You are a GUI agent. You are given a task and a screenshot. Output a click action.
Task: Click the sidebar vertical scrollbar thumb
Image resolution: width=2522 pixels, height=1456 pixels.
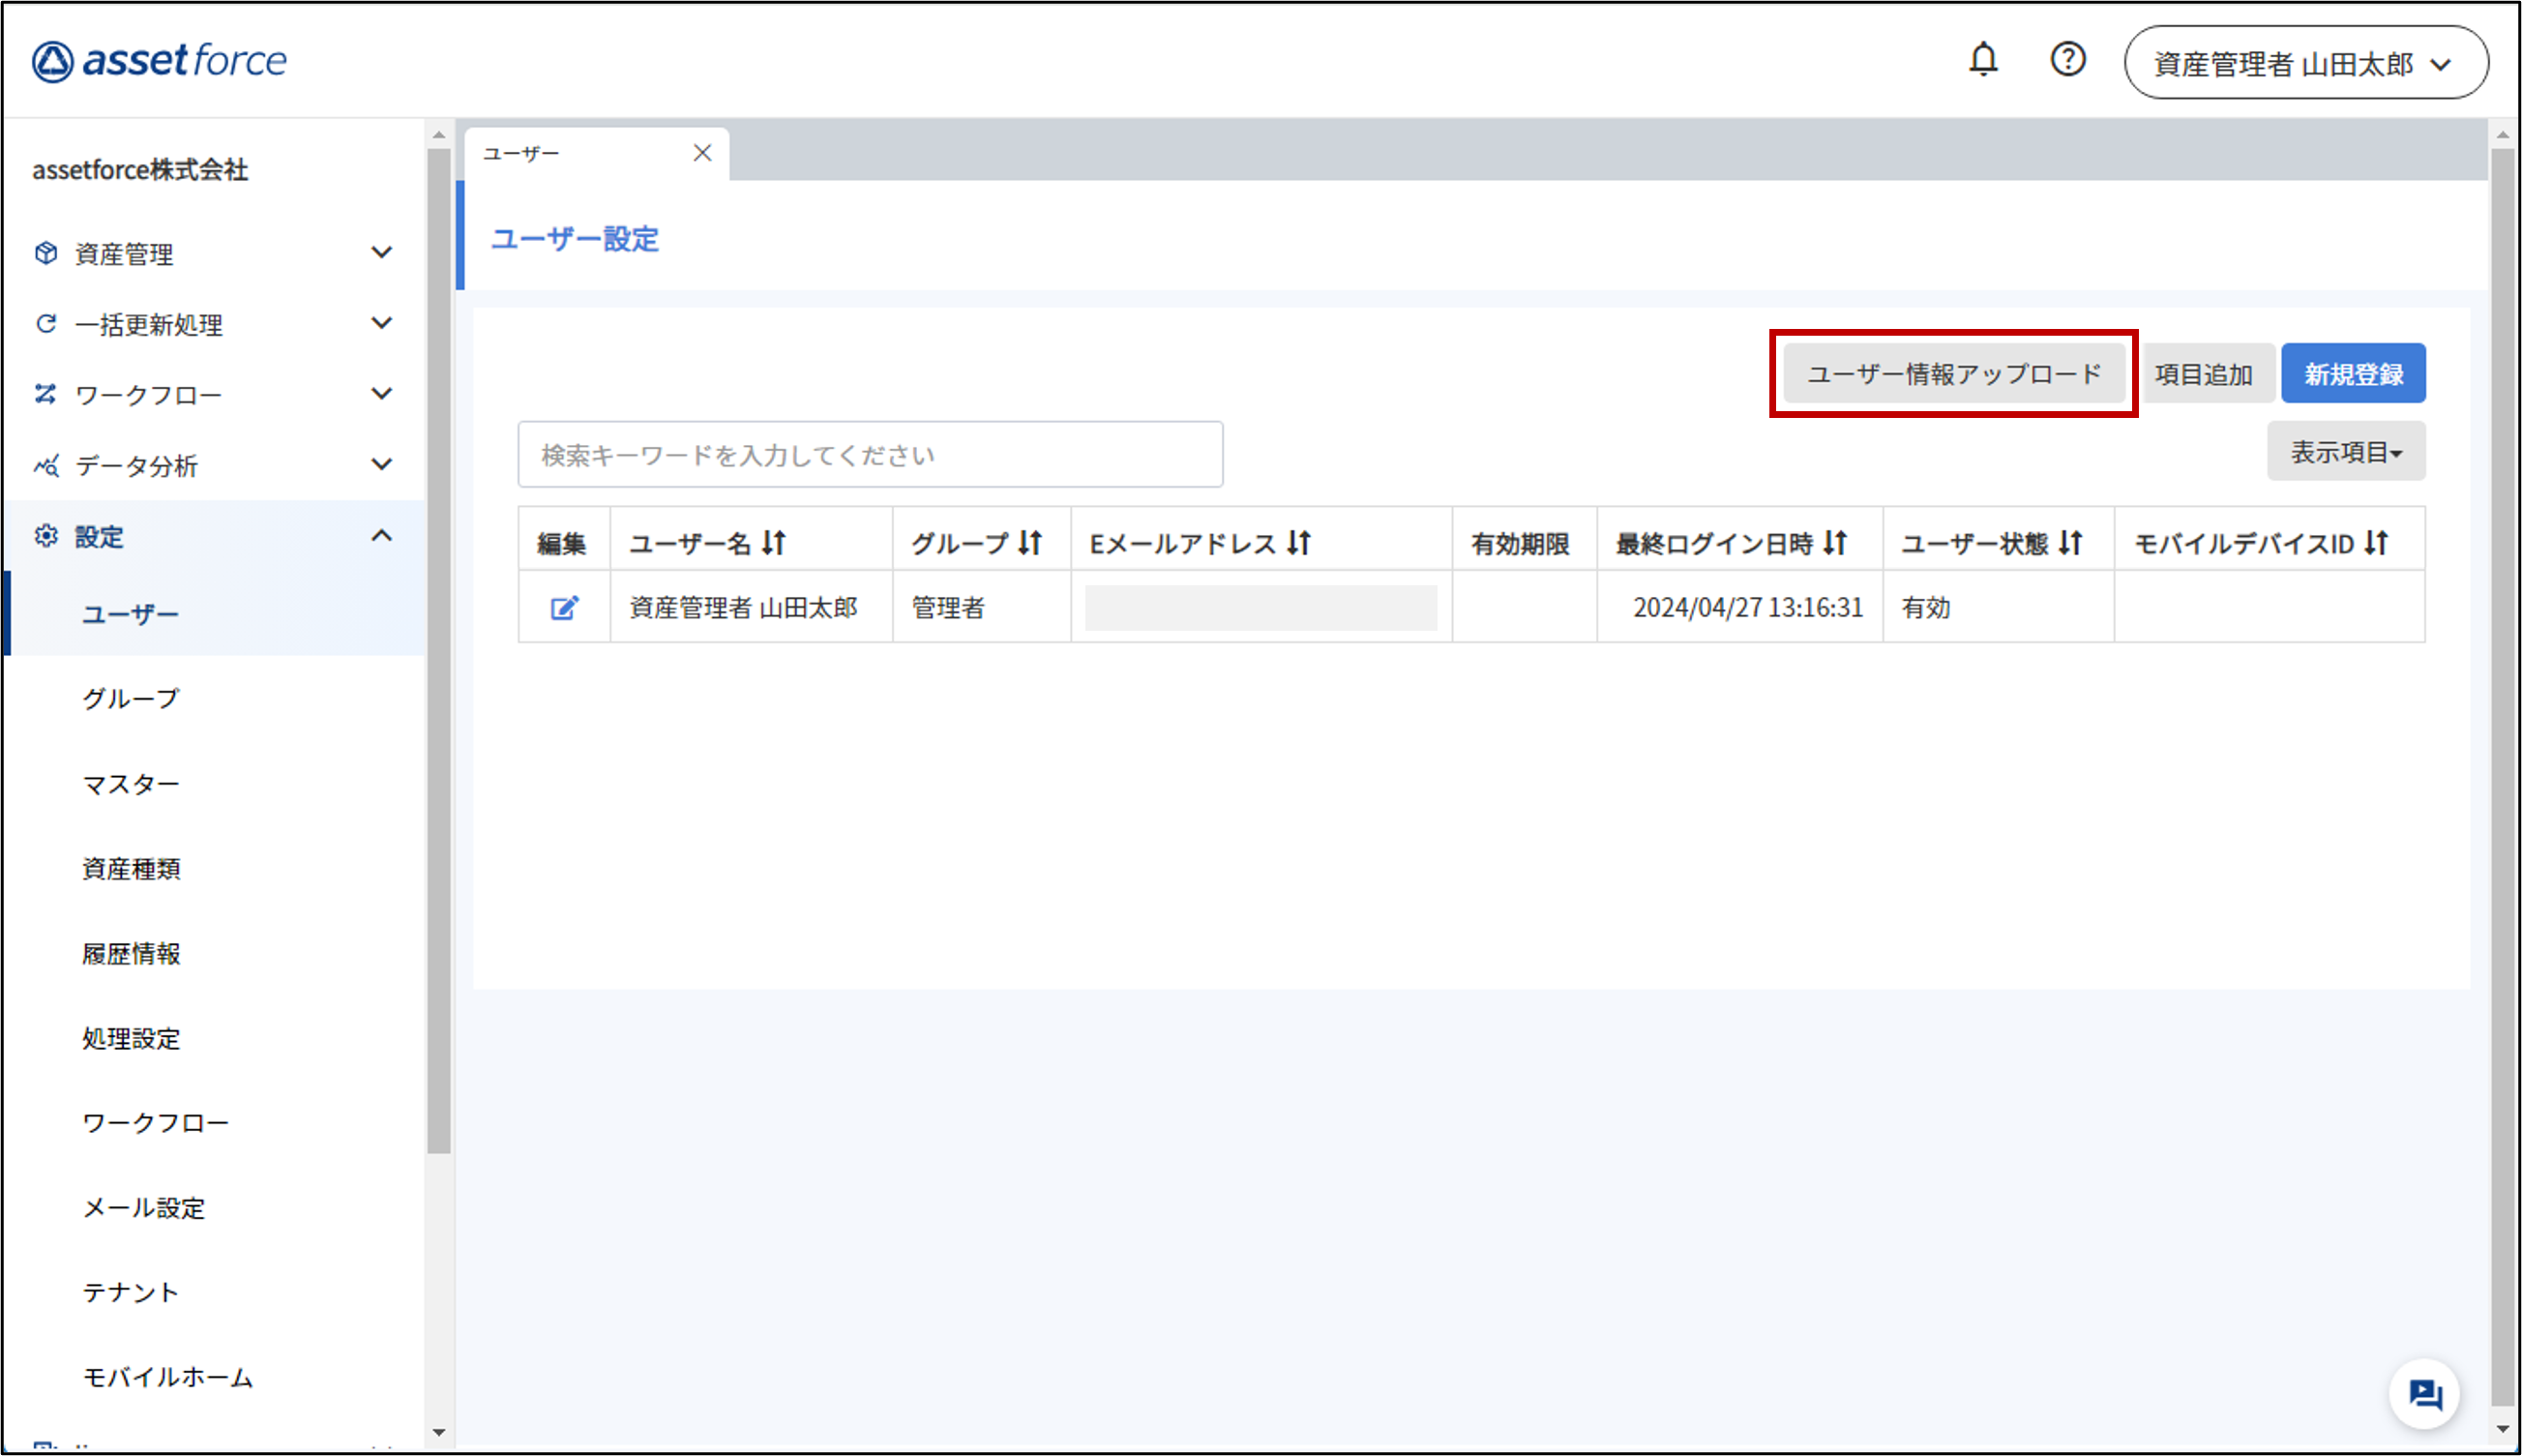click(x=439, y=650)
